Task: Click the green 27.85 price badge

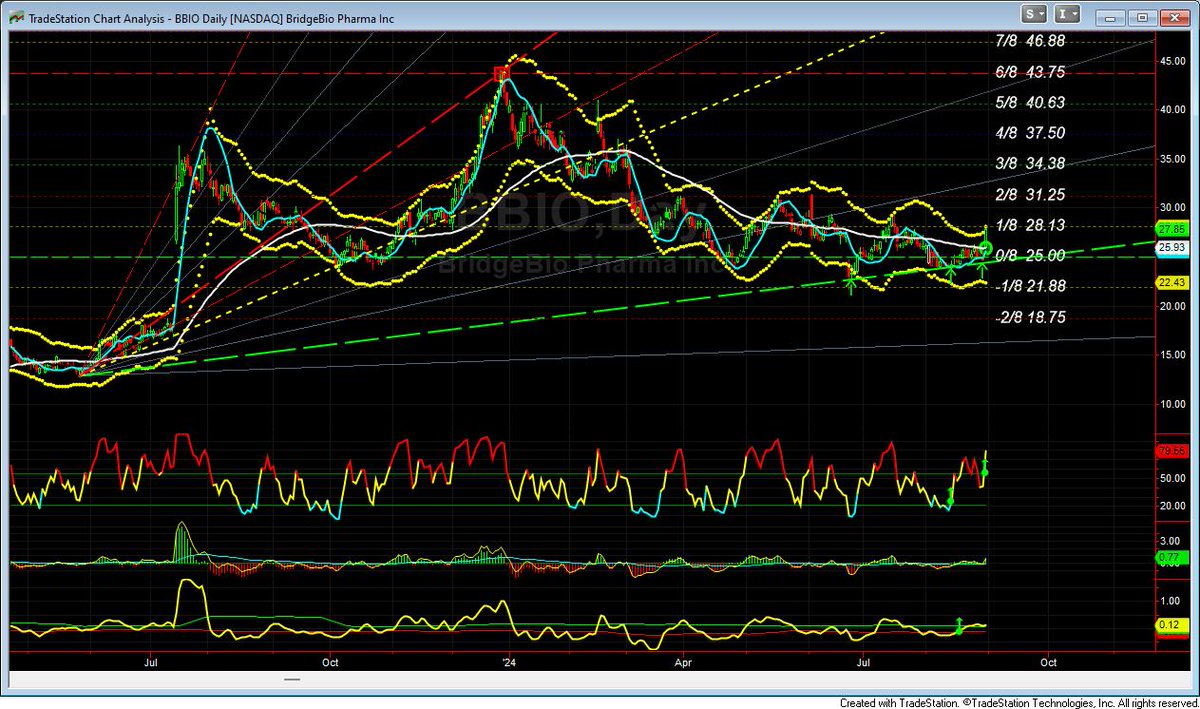Action: pyautogui.click(x=1171, y=228)
